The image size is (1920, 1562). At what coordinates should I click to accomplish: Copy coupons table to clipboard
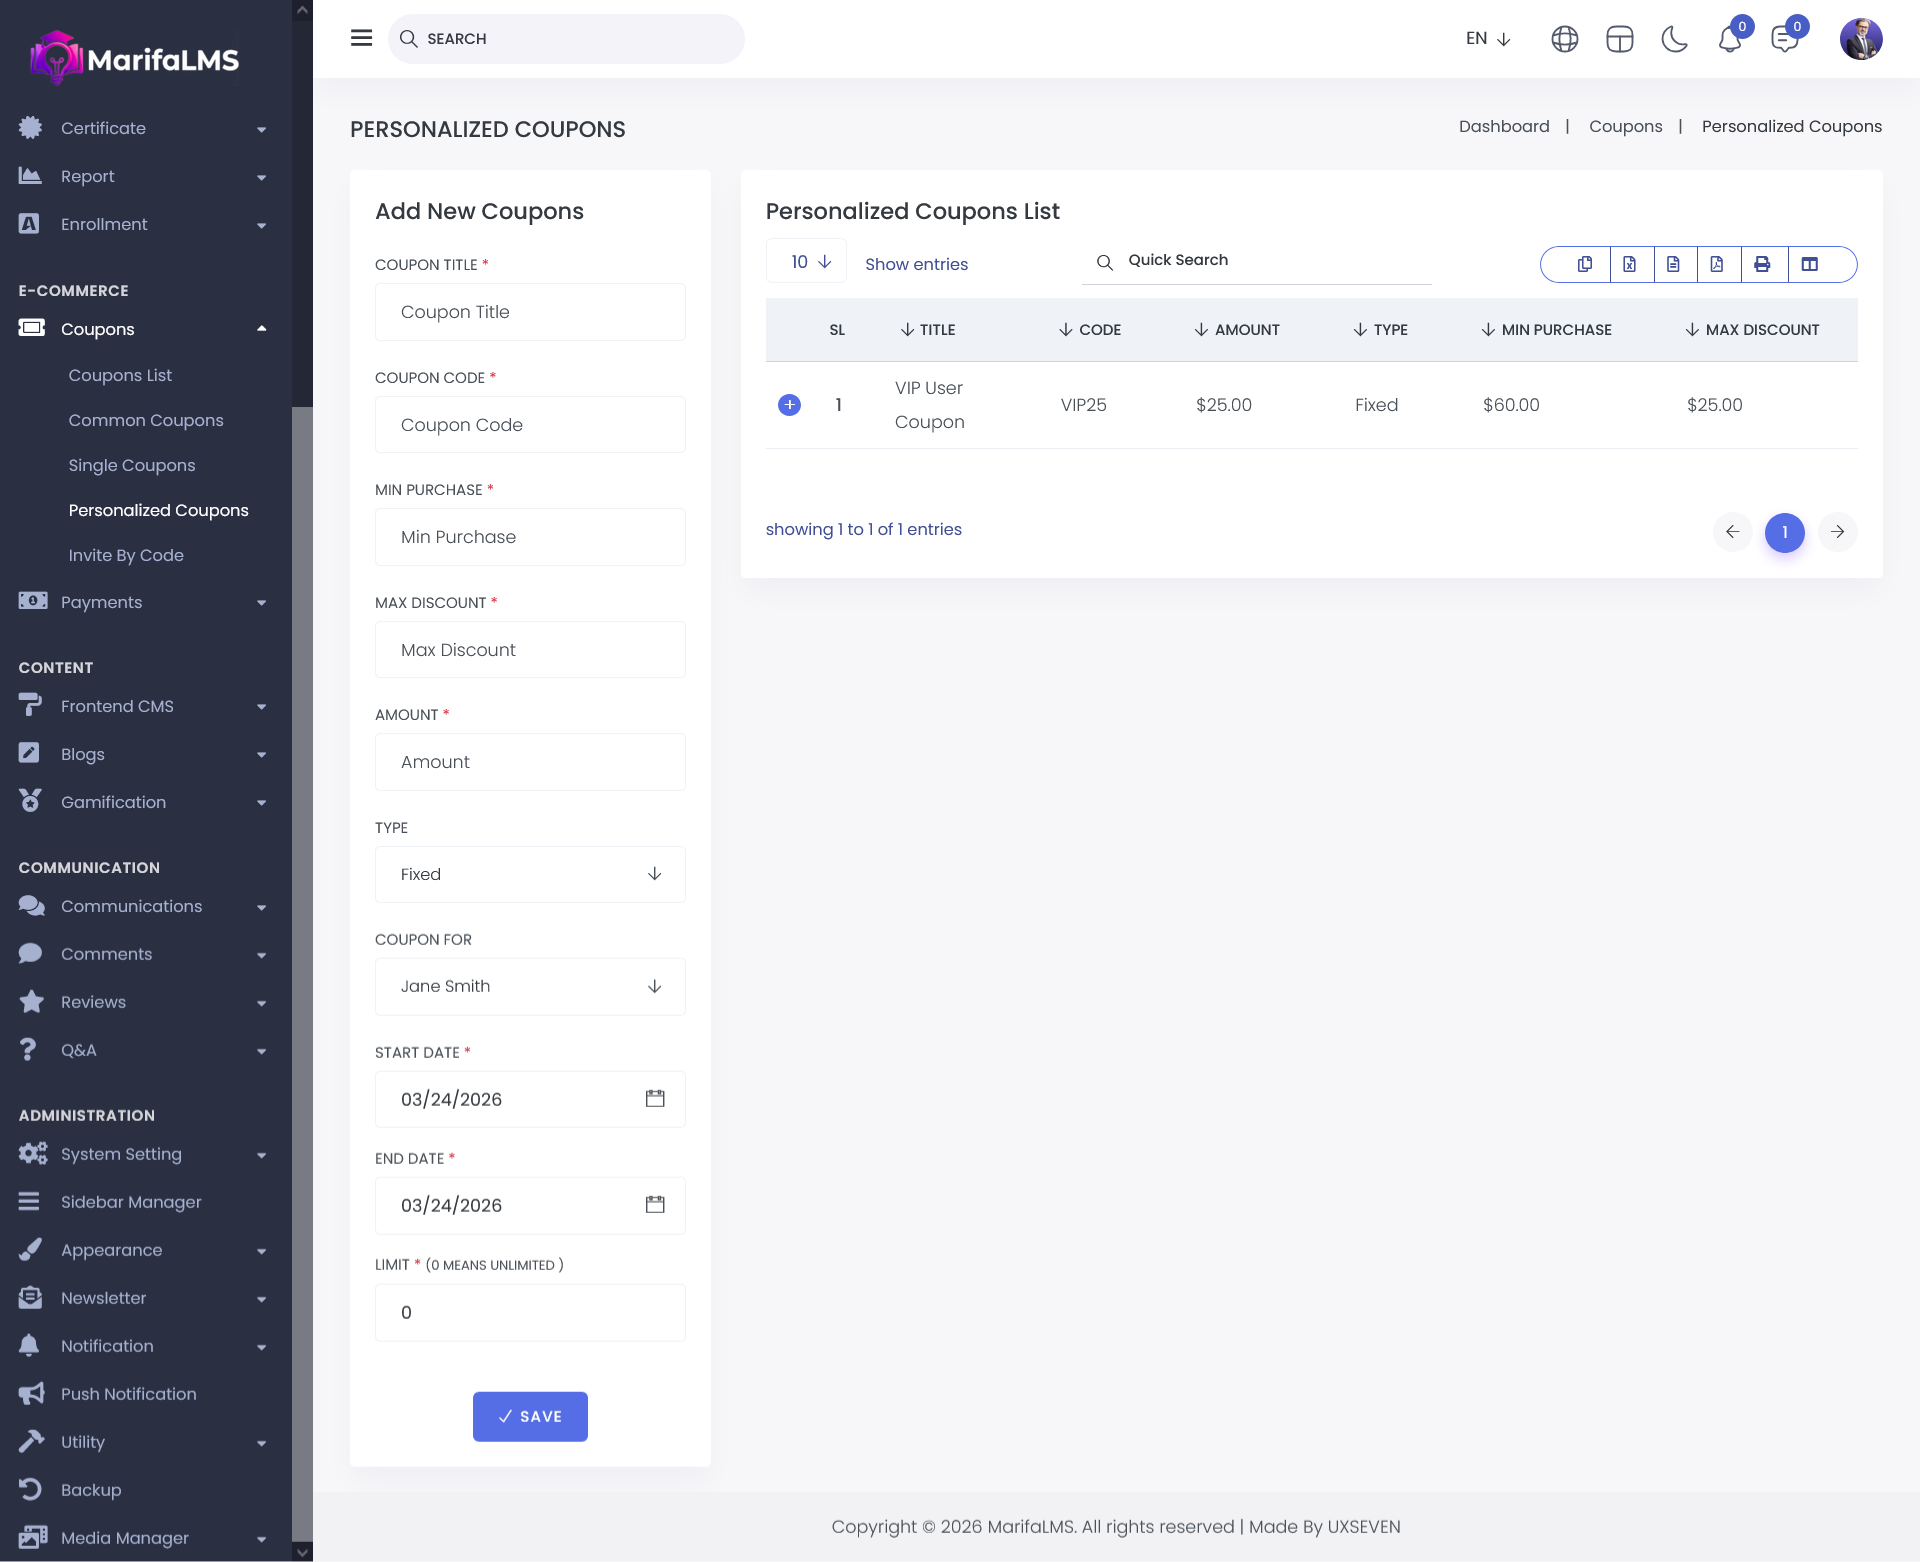[1585, 264]
